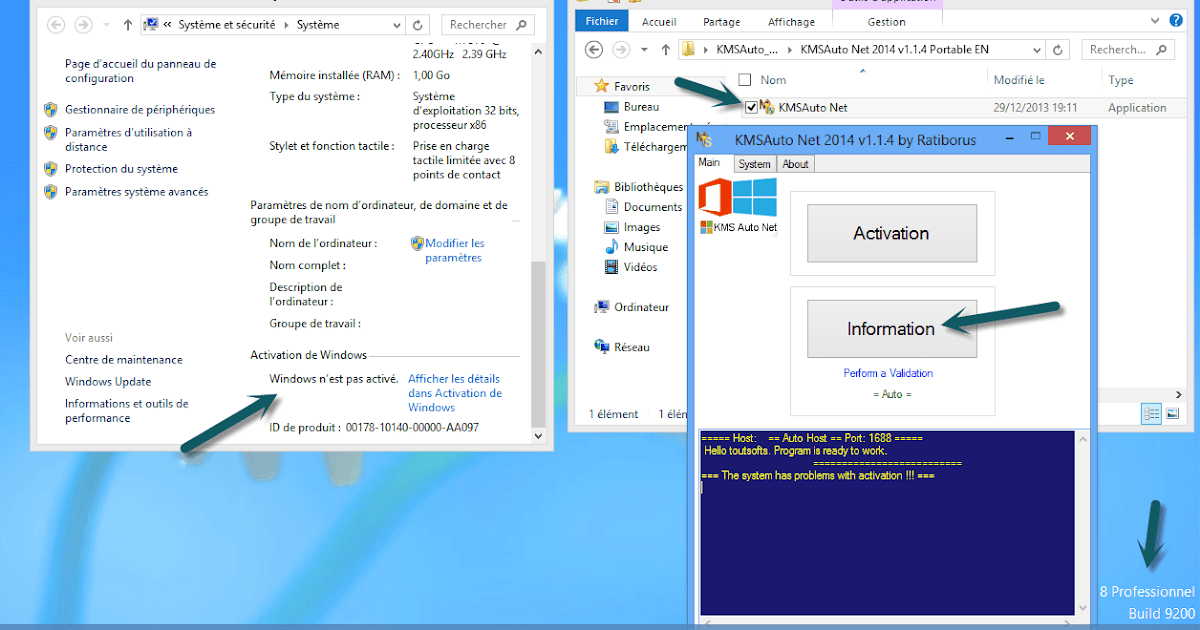The image size is (1200, 630).
Task: Click scroll-down arrow in Système window
Action: pos(538,436)
